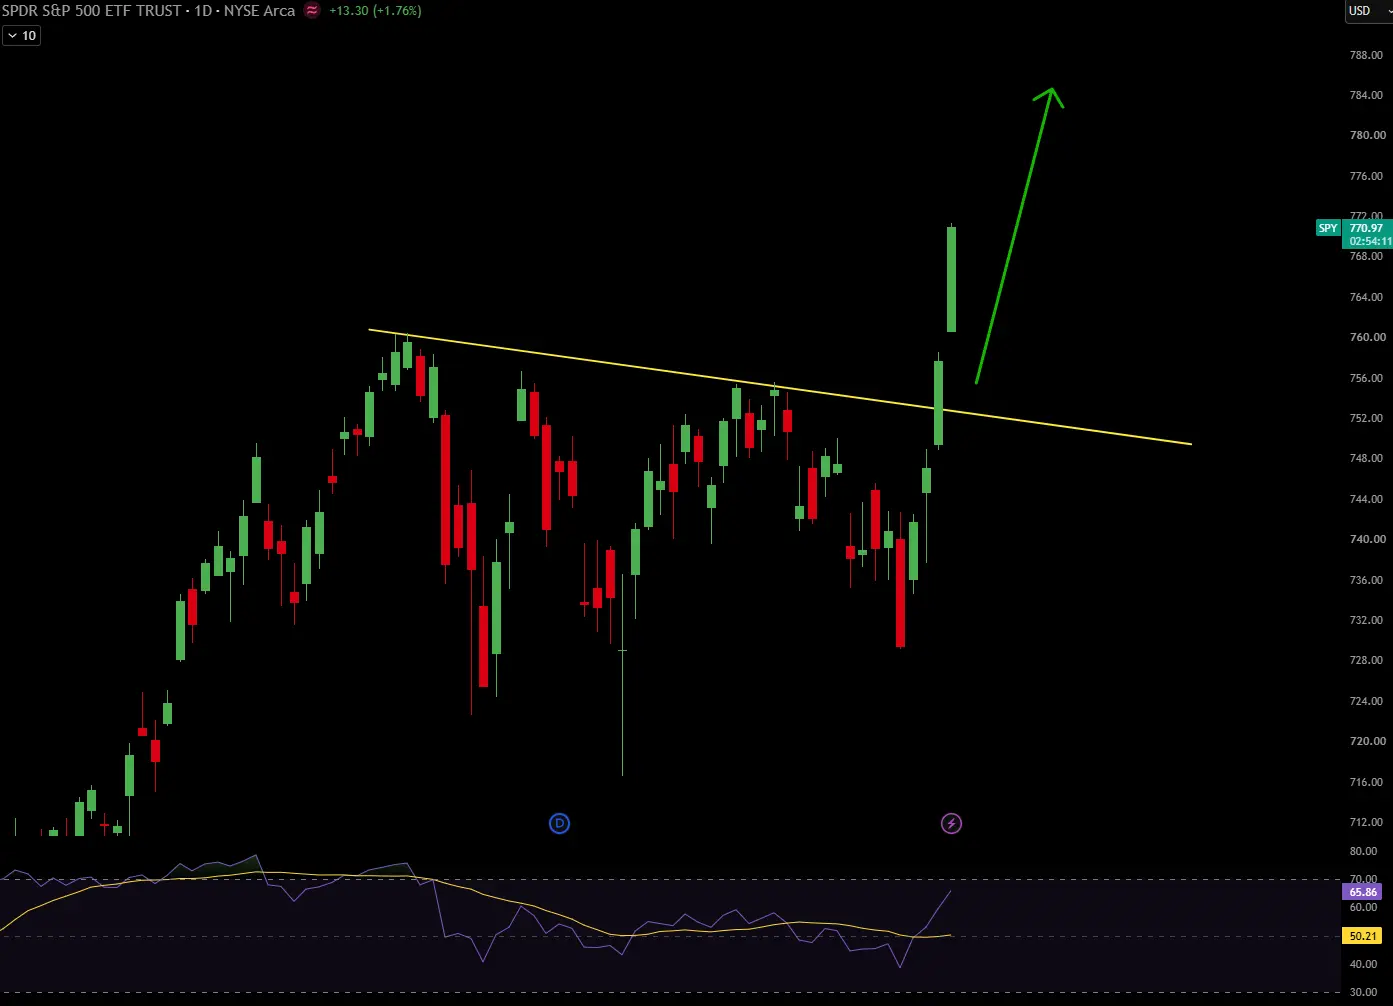1393x1006 pixels.
Task: Click the 776.00 price scale label
Action: [x=1367, y=176]
